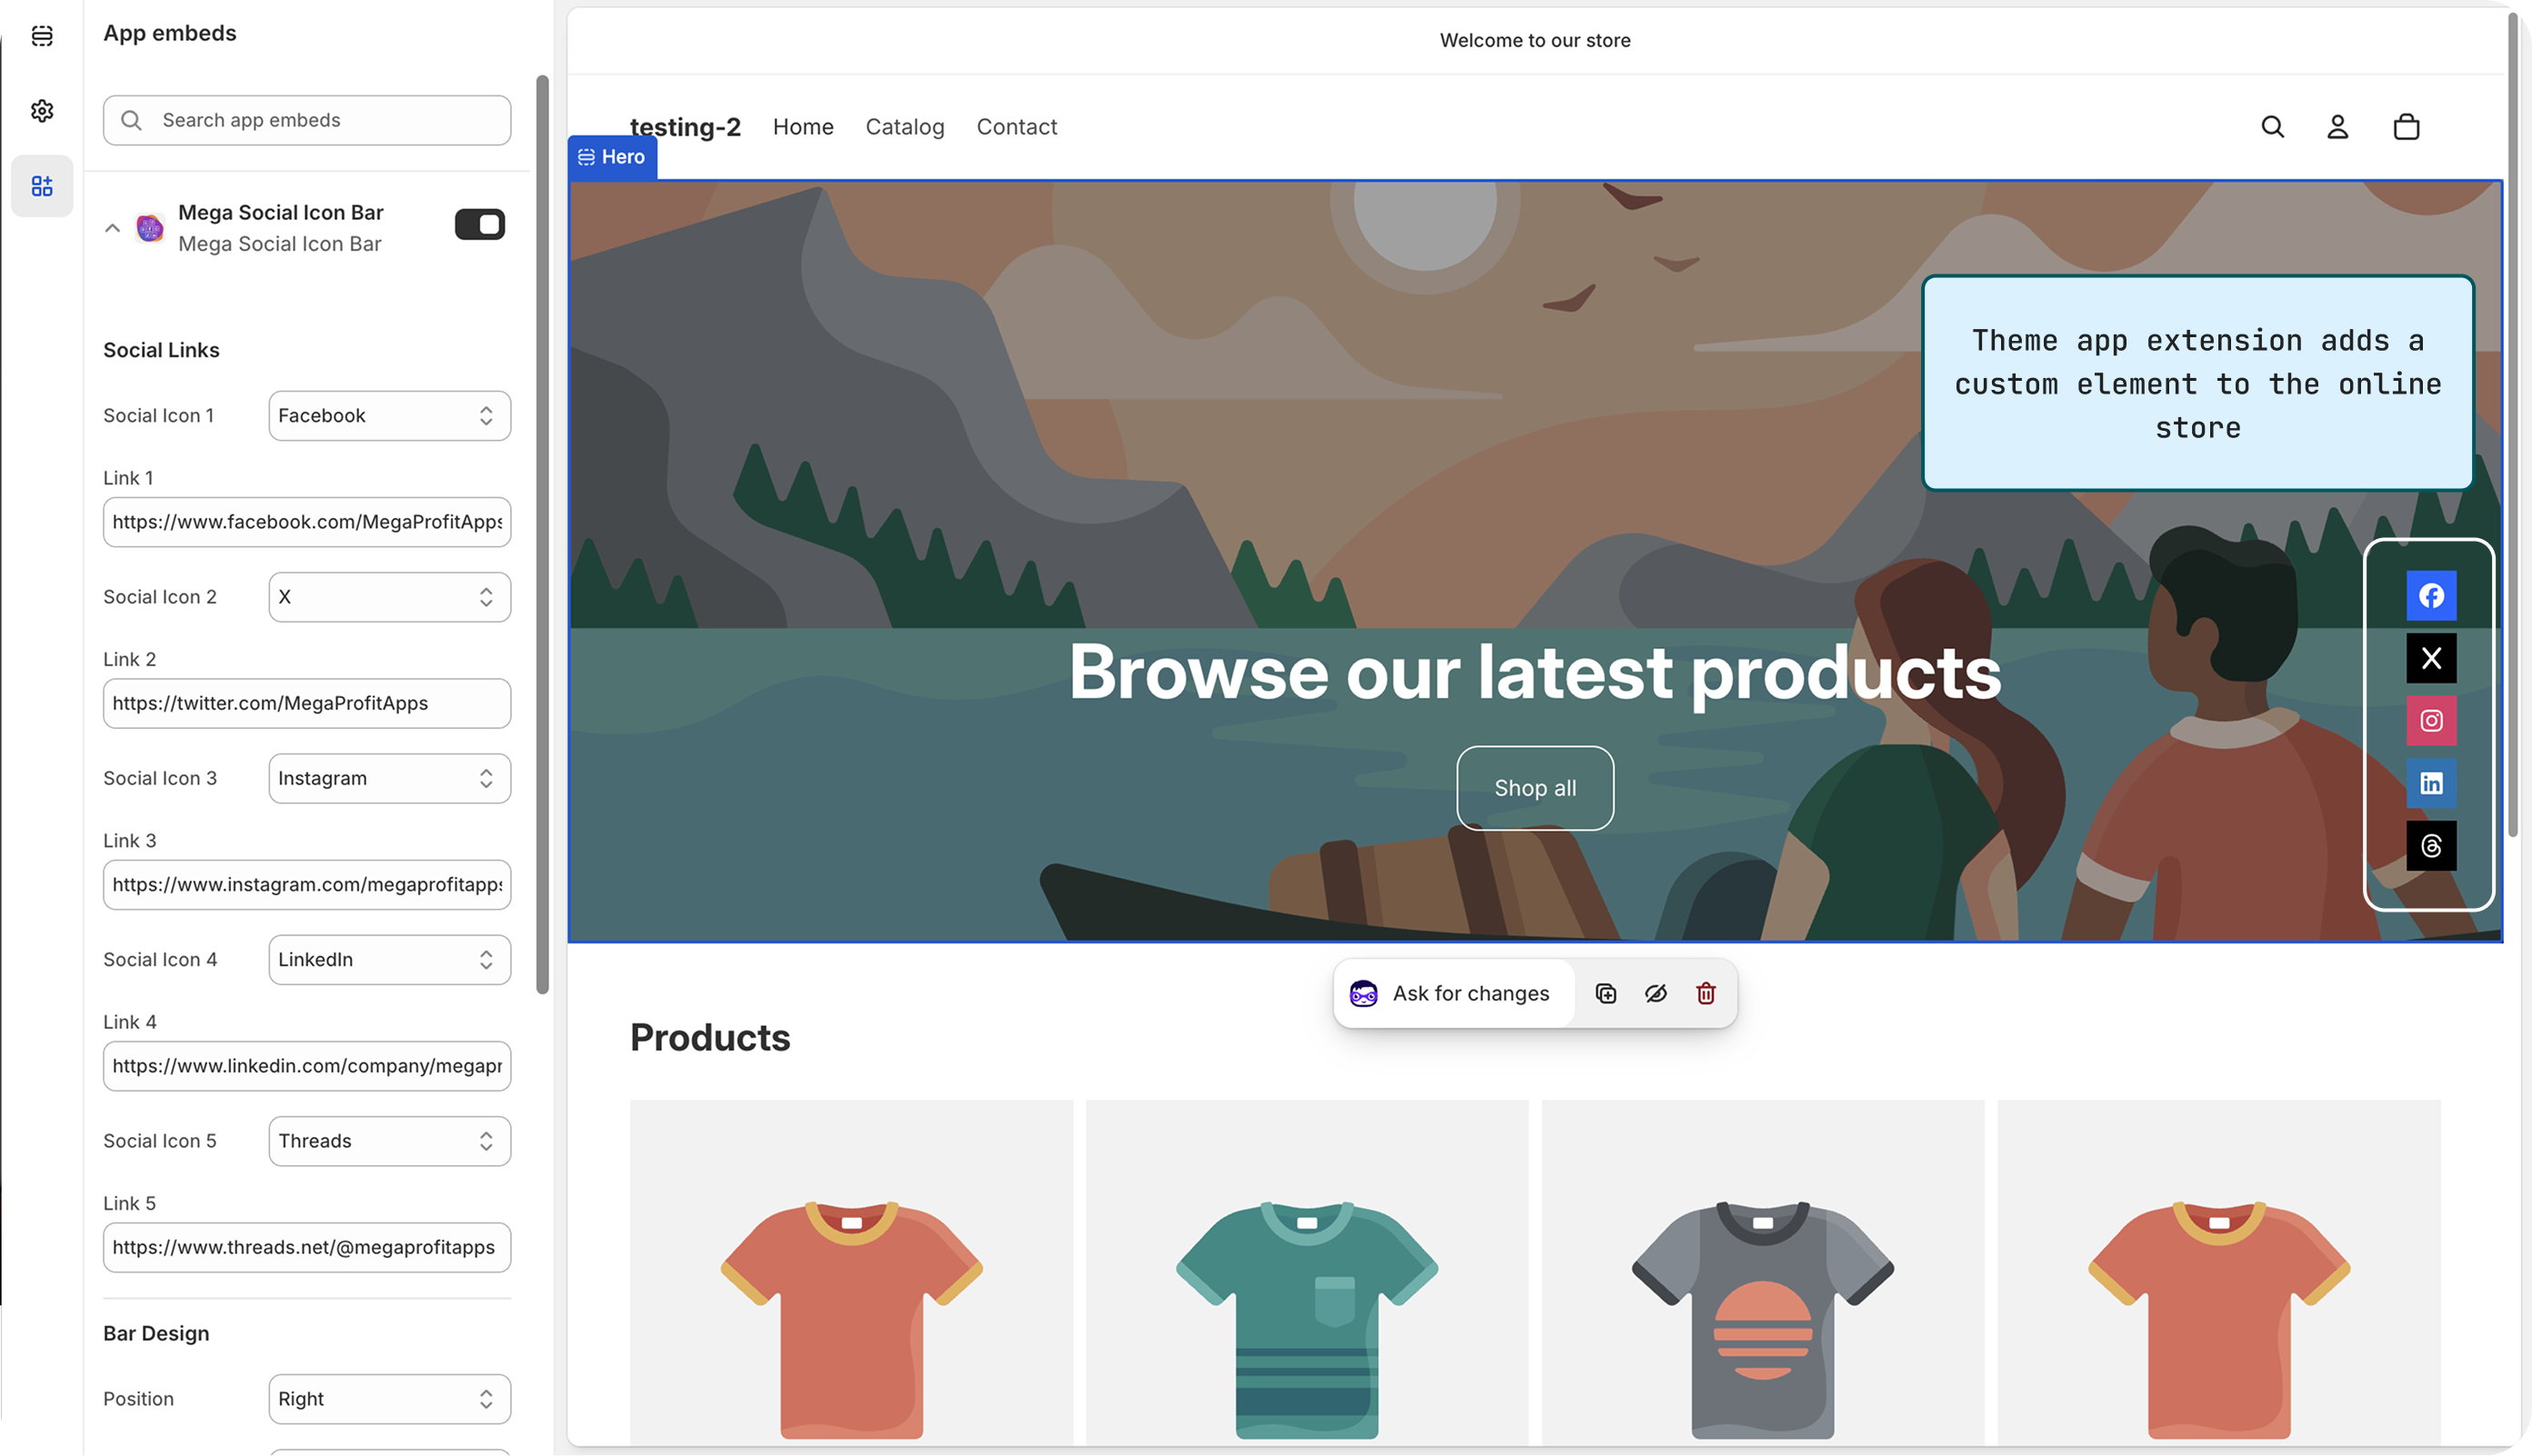Select the App embeds icon in left rail
Viewport: 2532px width, 1456px height.
tap(42, 186)
